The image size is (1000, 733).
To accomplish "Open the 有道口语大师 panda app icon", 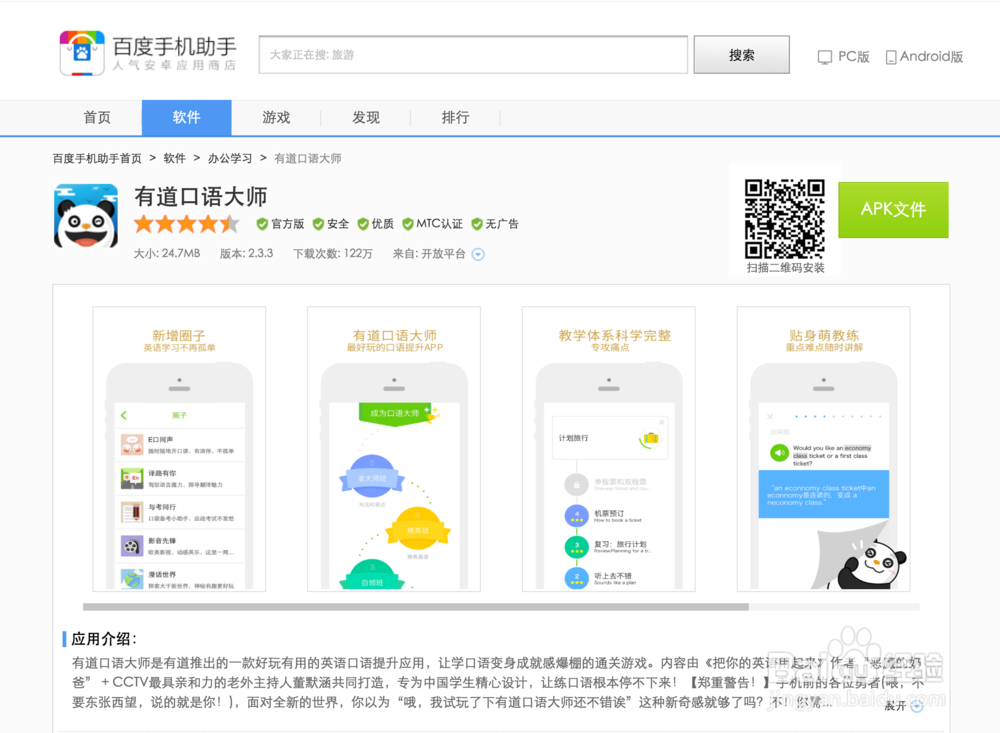I will [86, 216].
